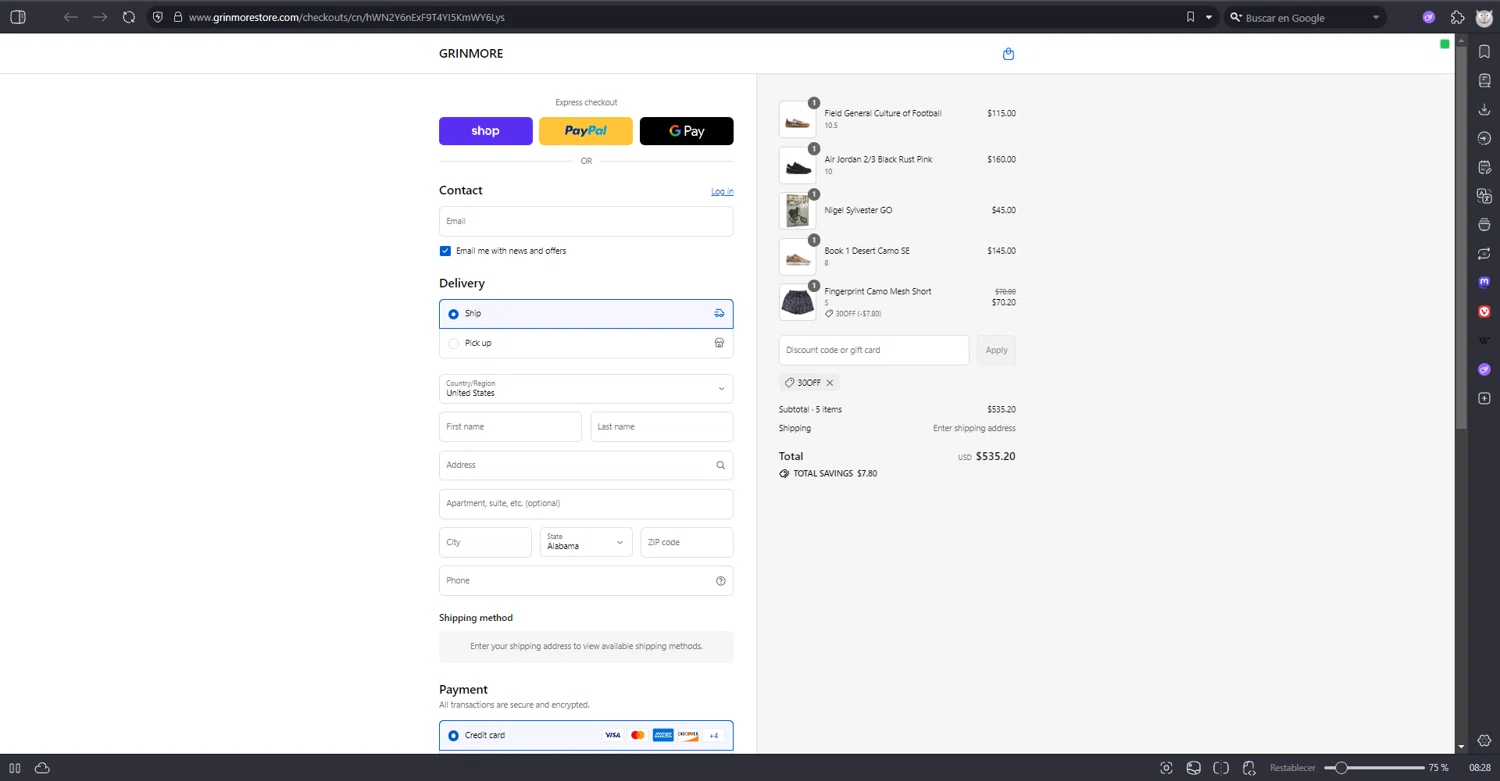The height and width of the screenshot is (781, 1500).
Task: Open sync cloud icon in status bar
Action: tap(42, 768)
